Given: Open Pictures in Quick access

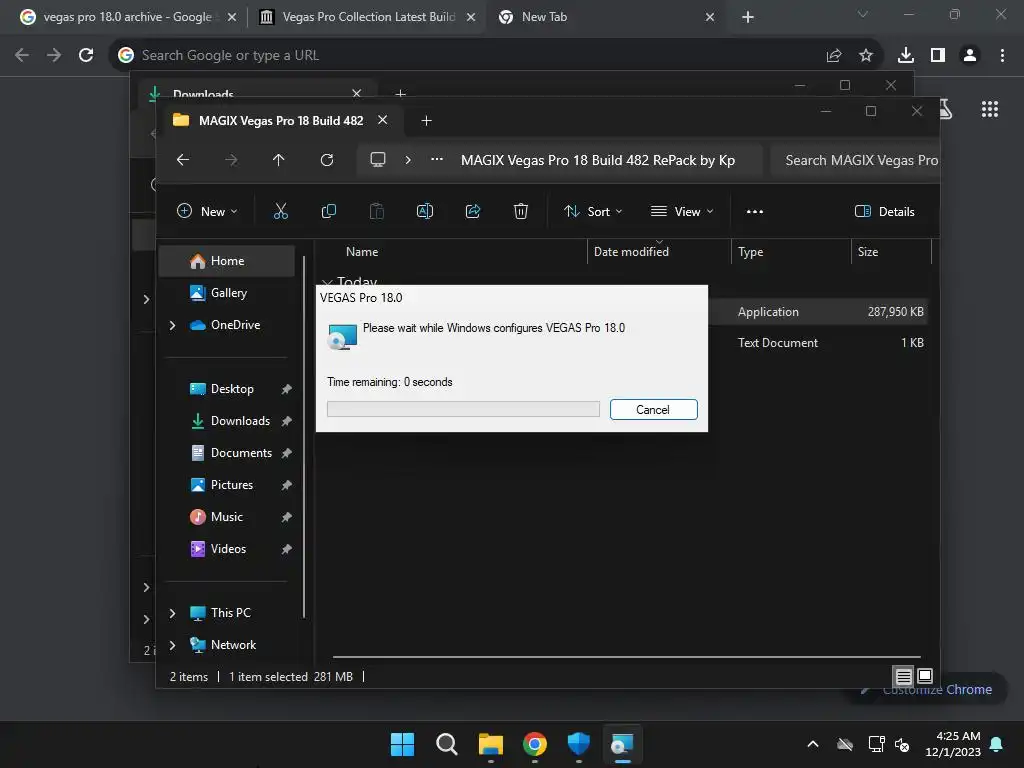Looking at the screenshot, I should 227,485.
